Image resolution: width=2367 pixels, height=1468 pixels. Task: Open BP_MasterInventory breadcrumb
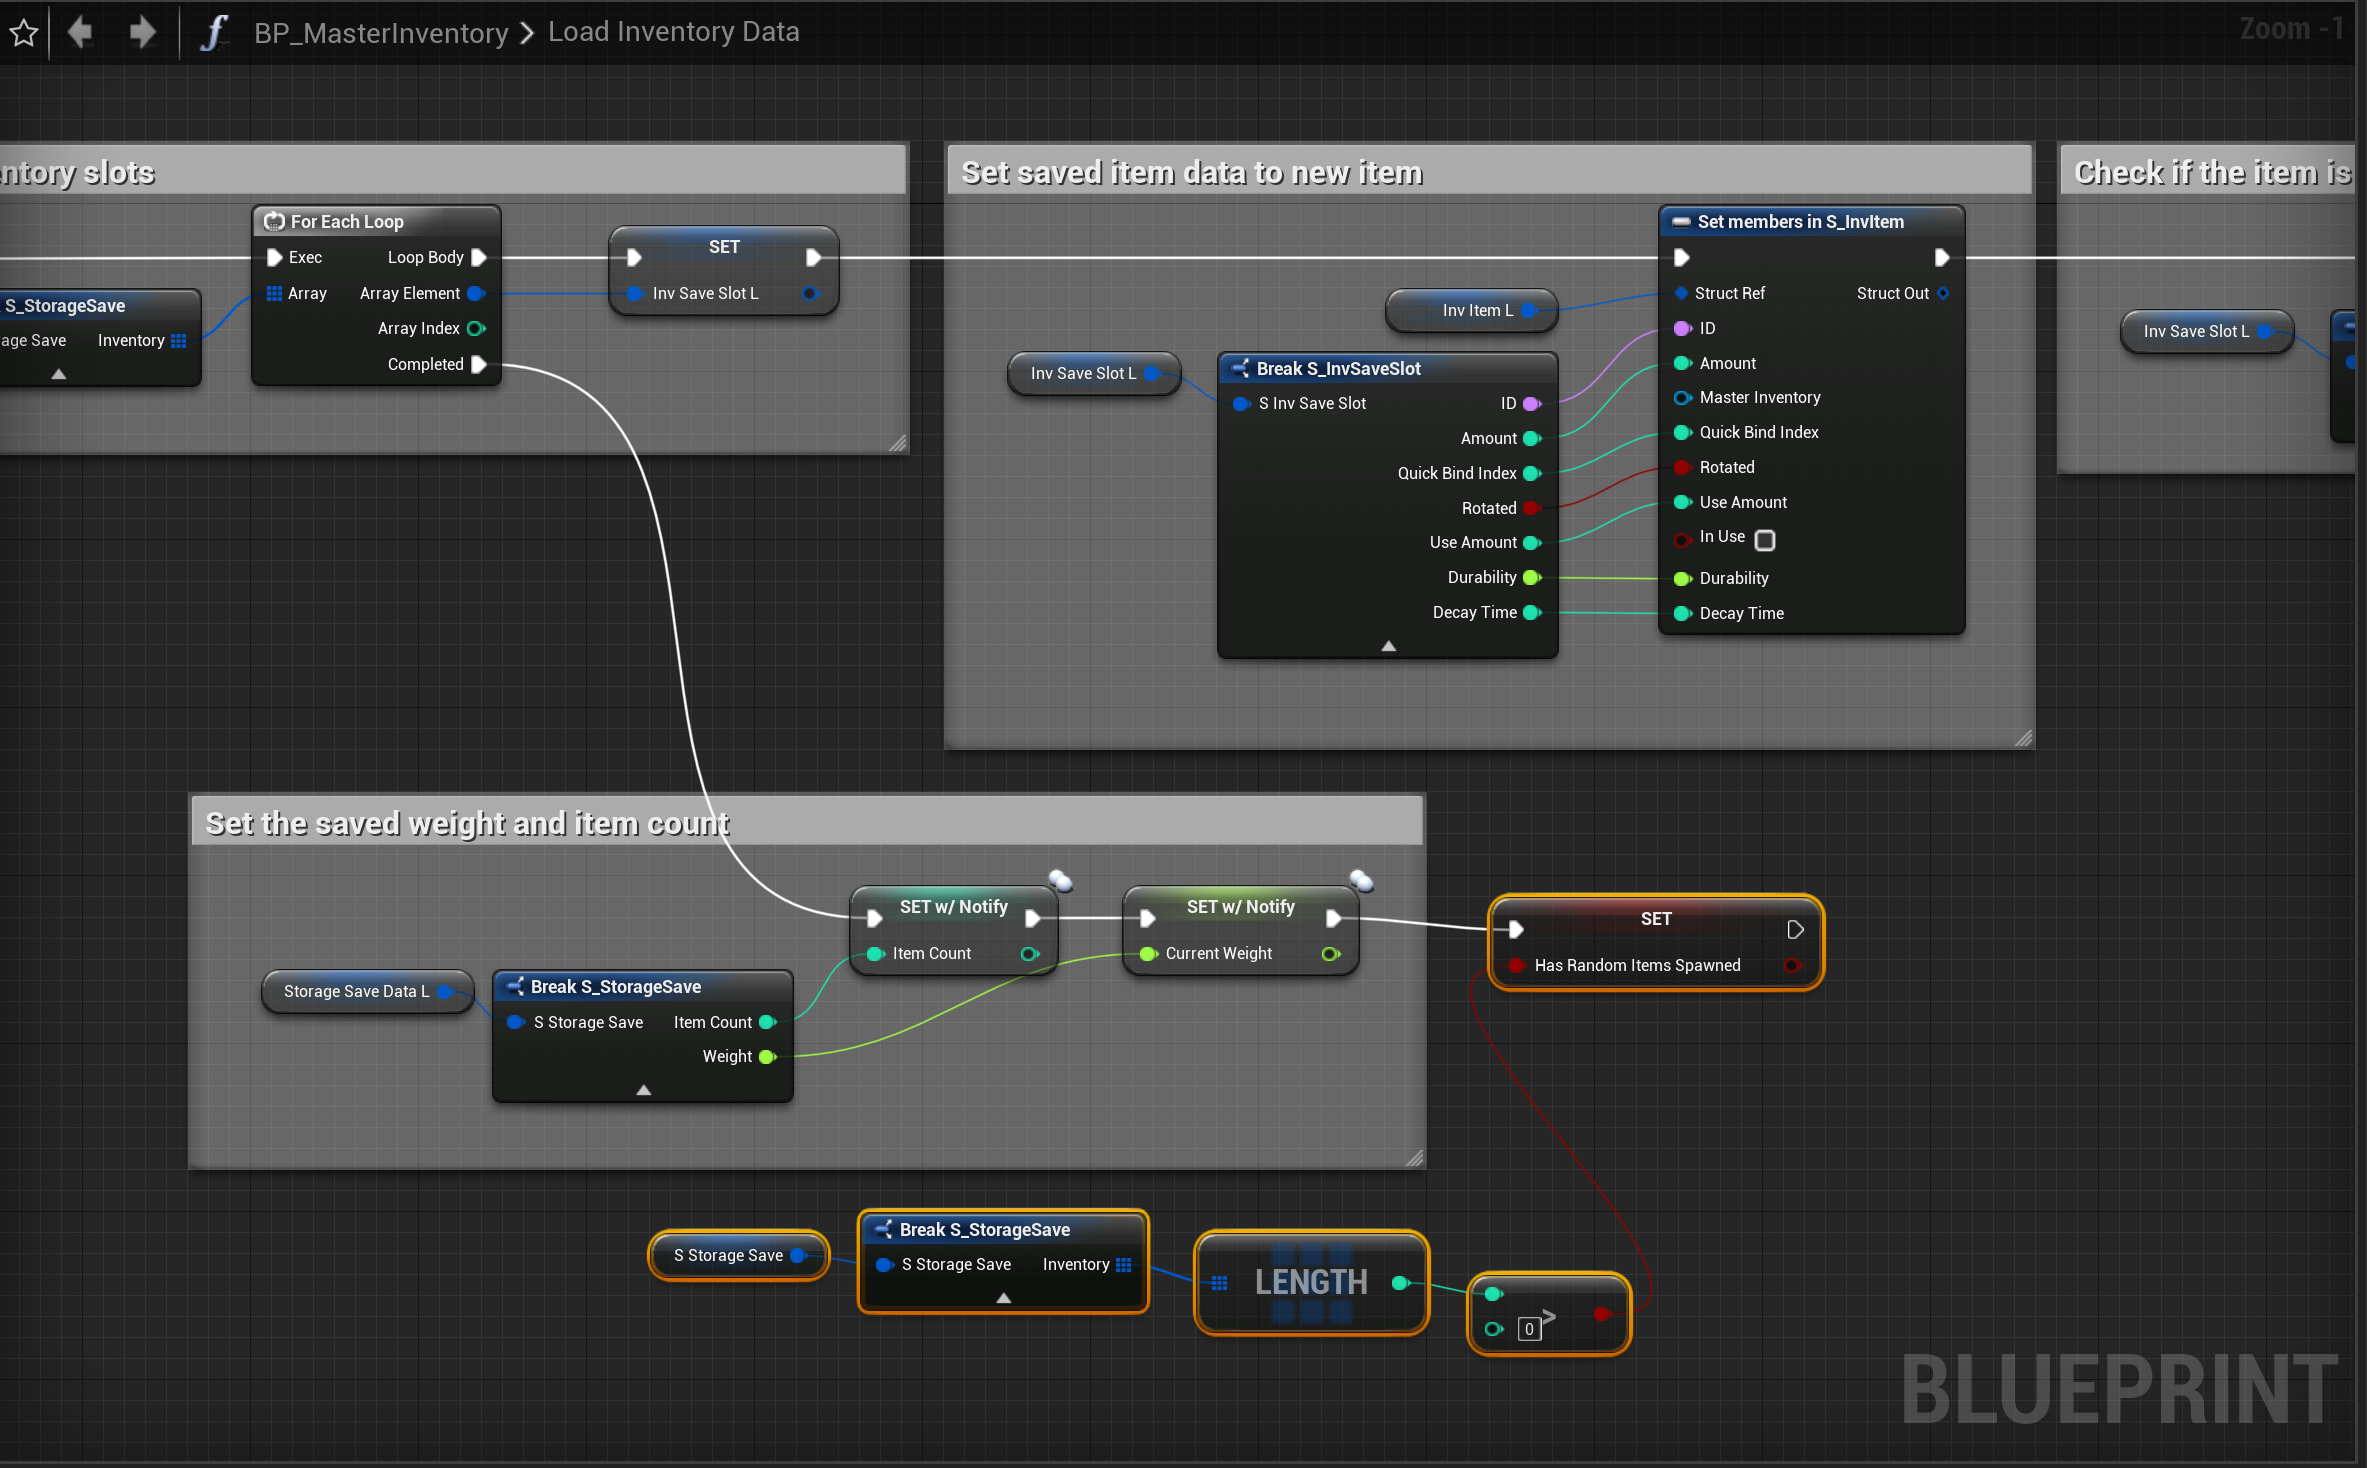[x=381, y=32]
